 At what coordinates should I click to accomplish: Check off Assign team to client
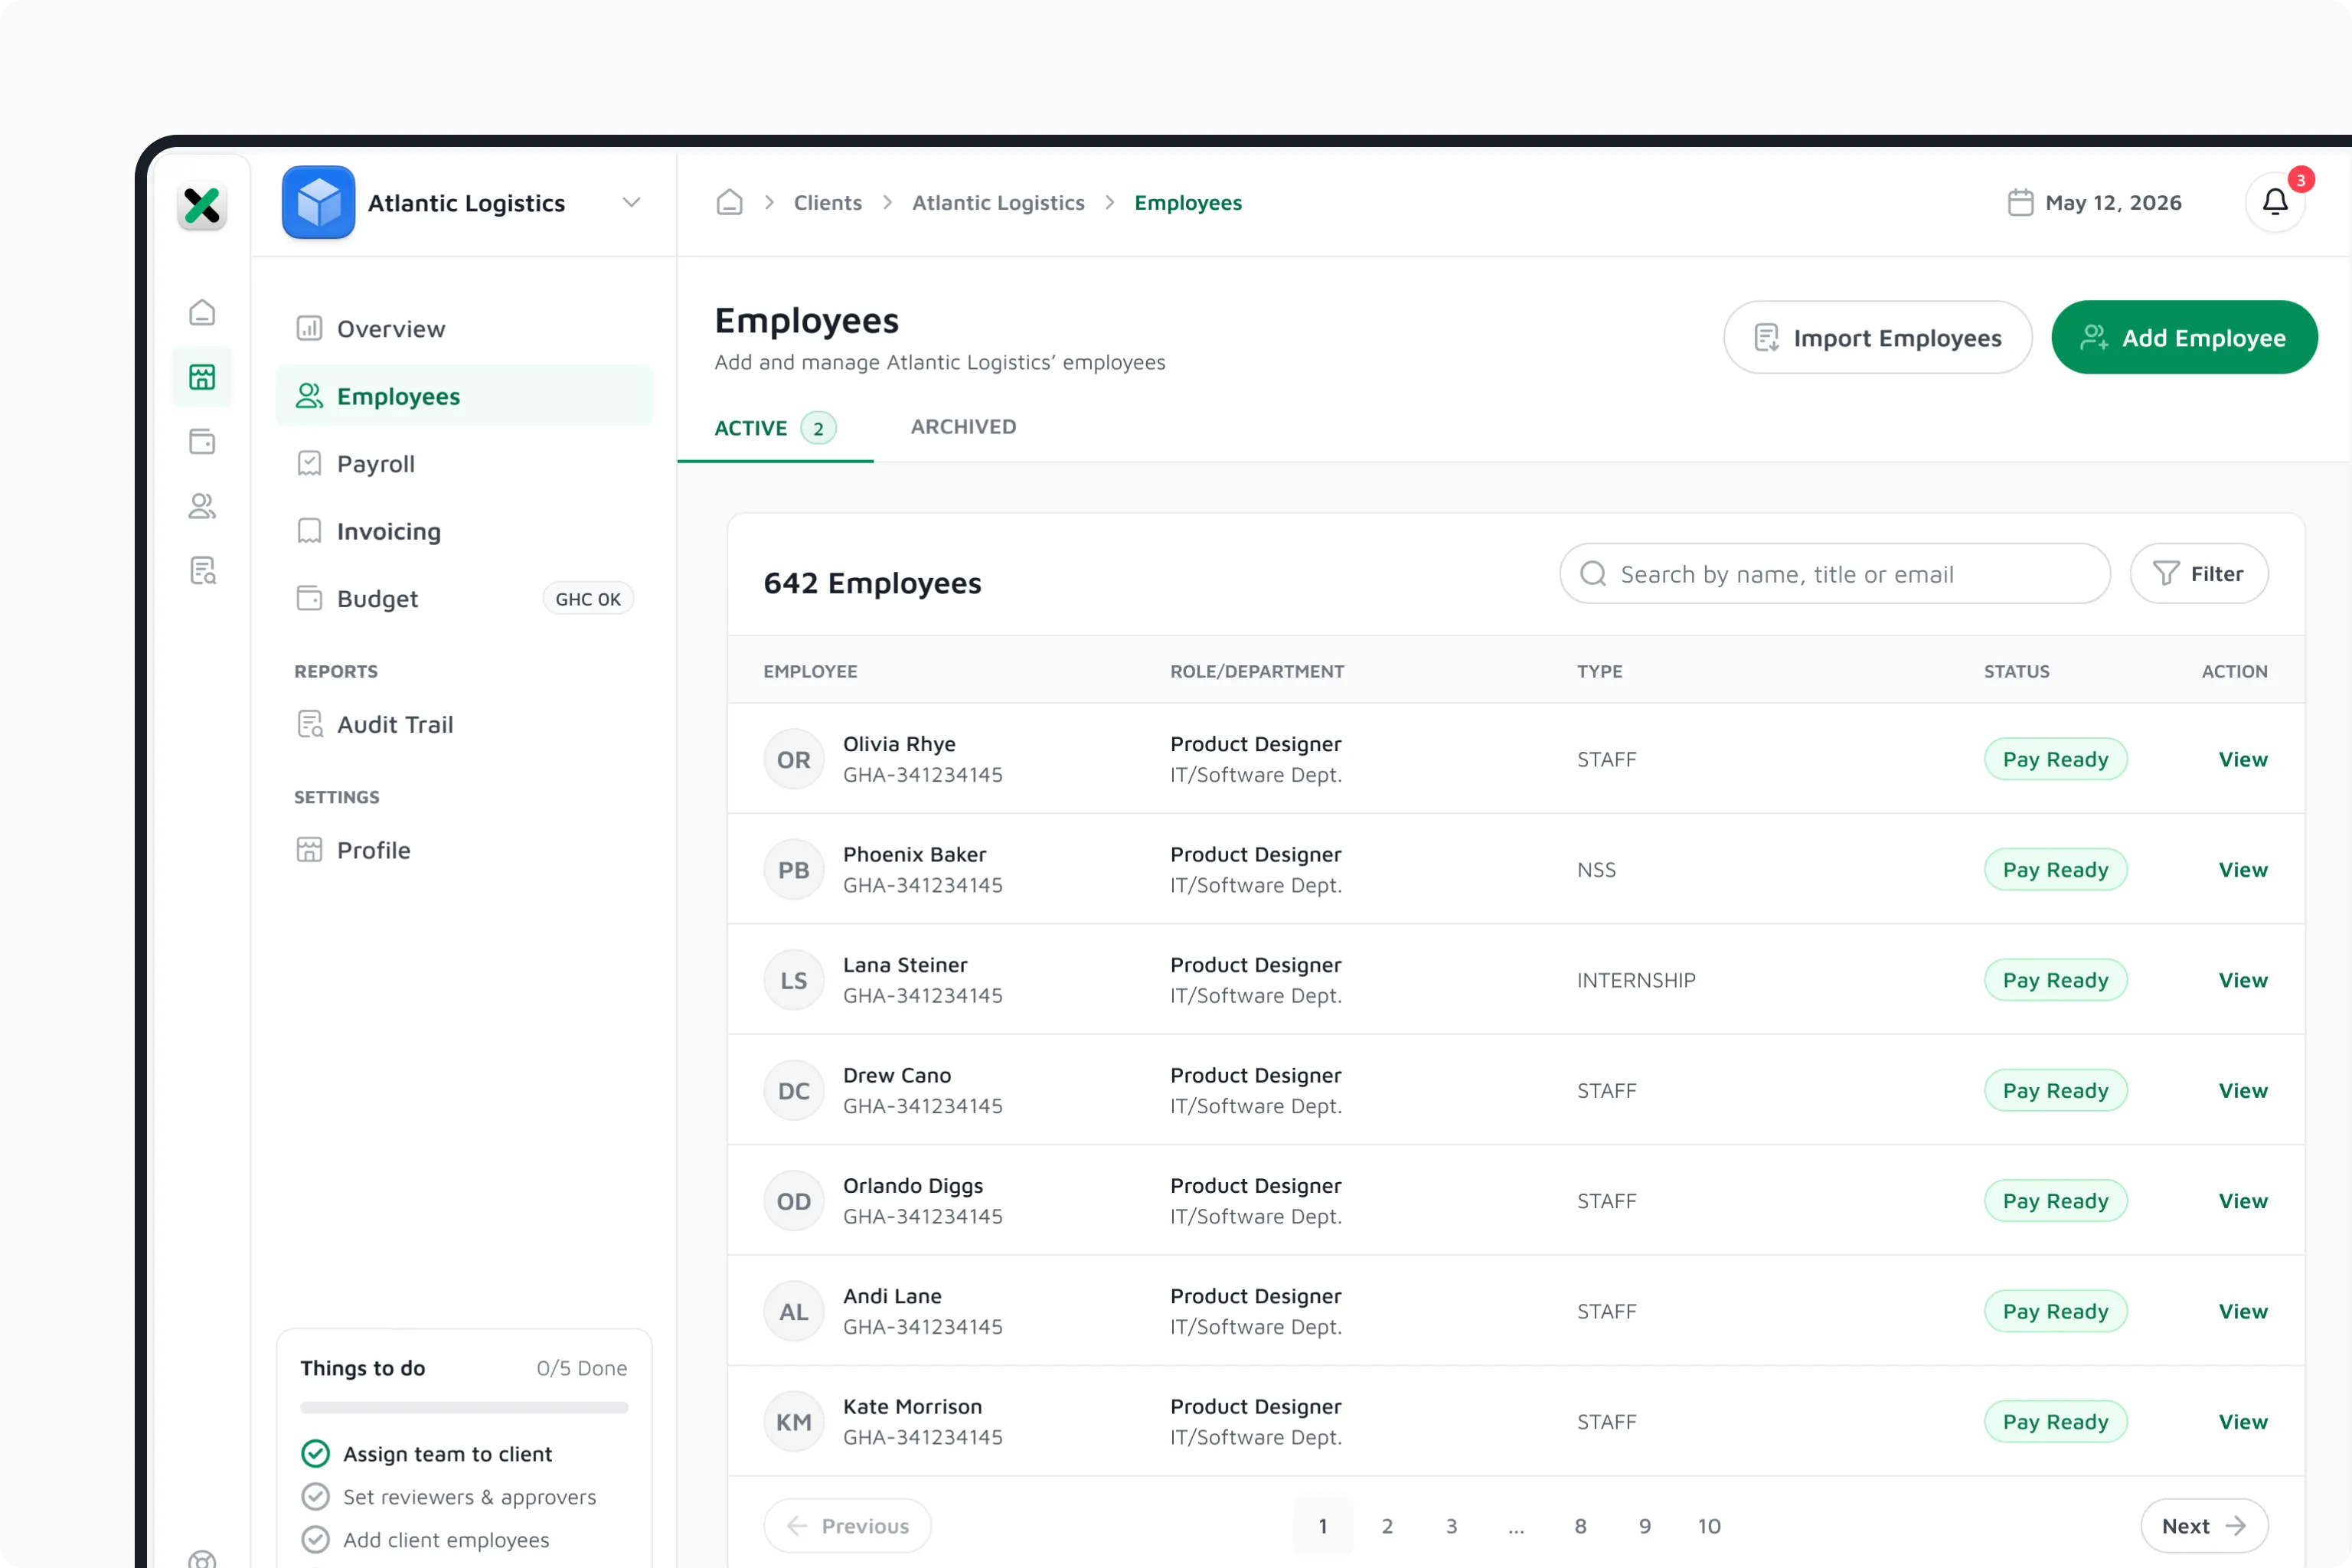pyautogui.click(x=315, y=1454)
